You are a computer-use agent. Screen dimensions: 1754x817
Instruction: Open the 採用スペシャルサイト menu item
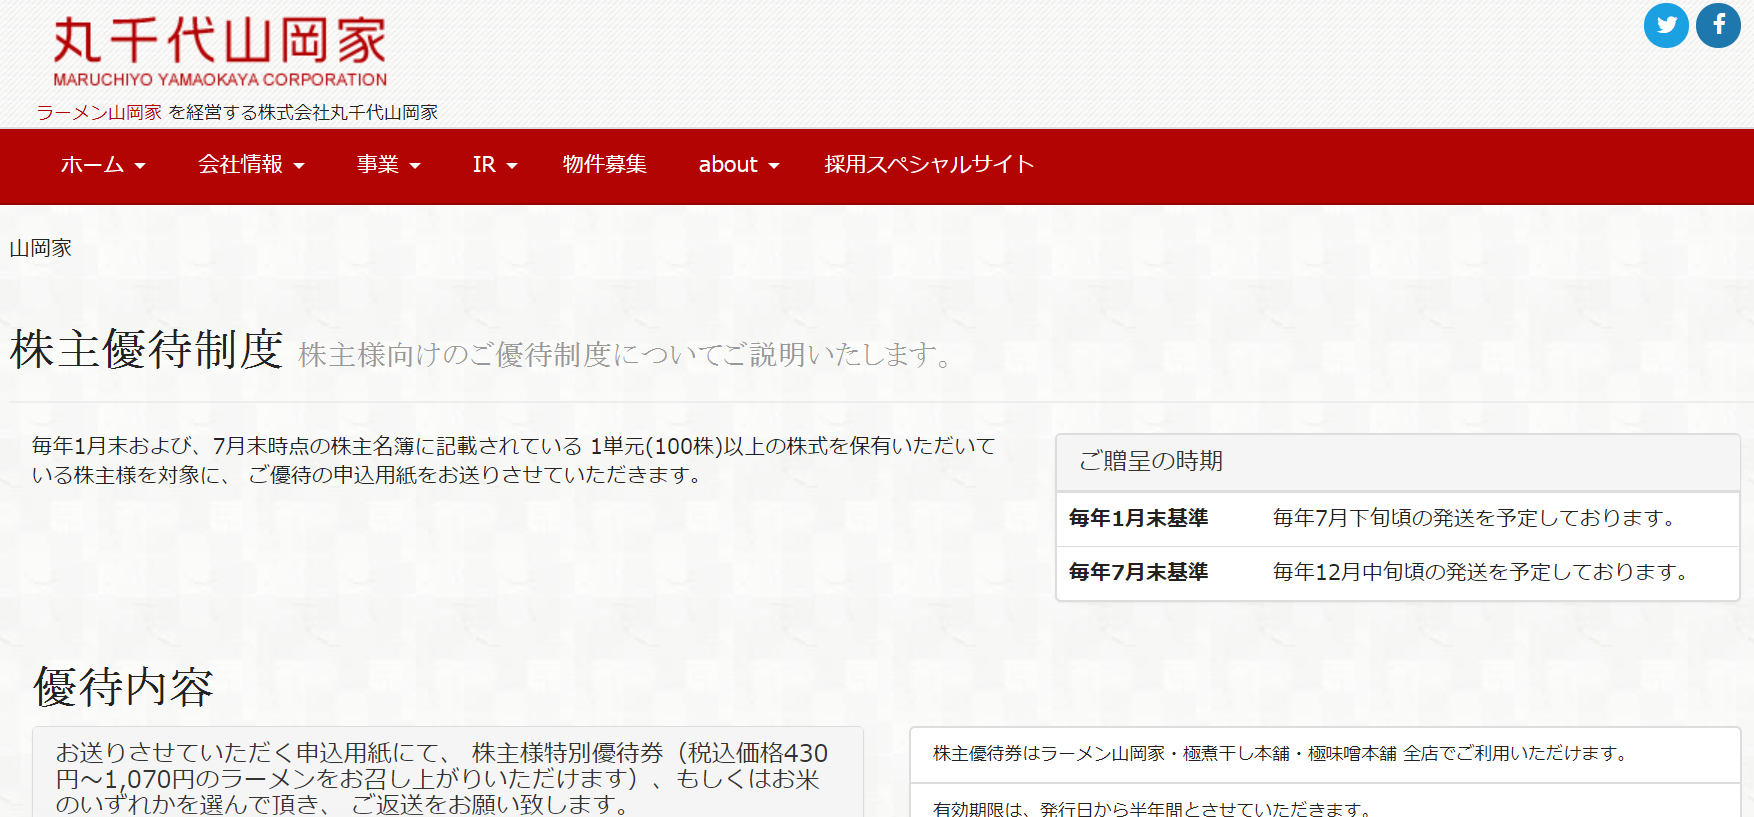point(929,165)
